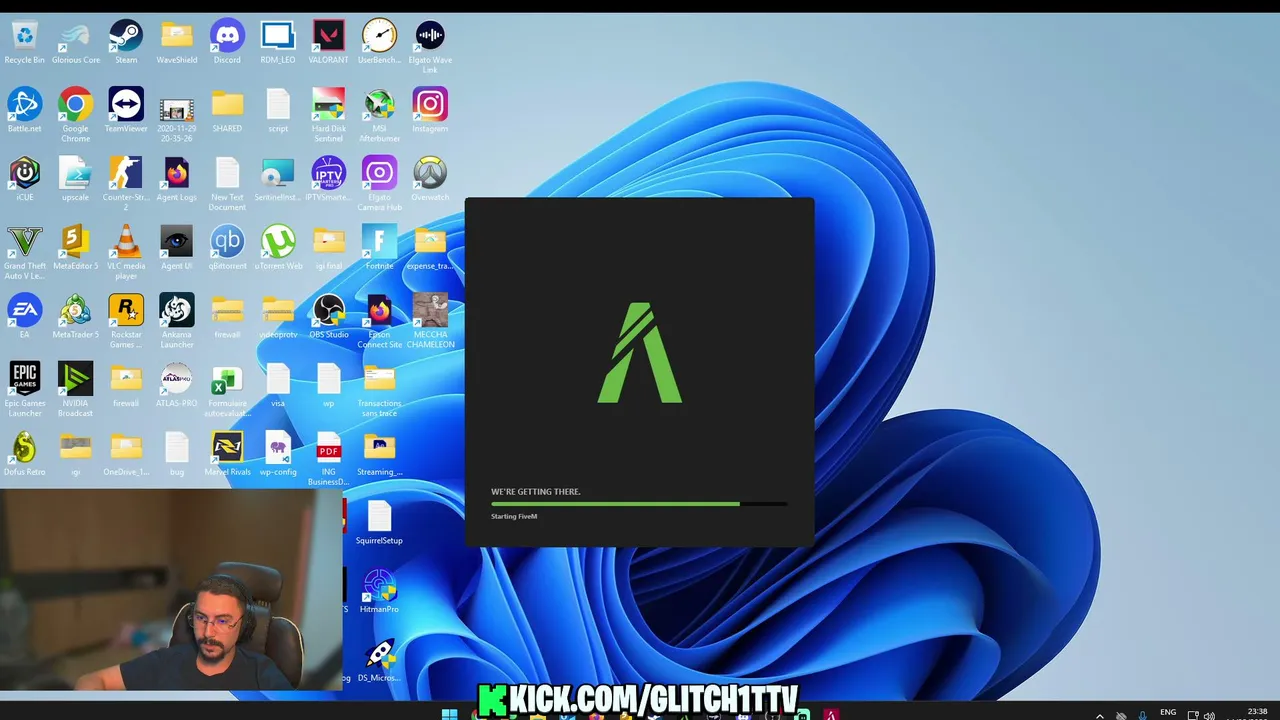Select the Battle.net desktop icon
Screen dimensions: 1280x720
click(25, 104)
